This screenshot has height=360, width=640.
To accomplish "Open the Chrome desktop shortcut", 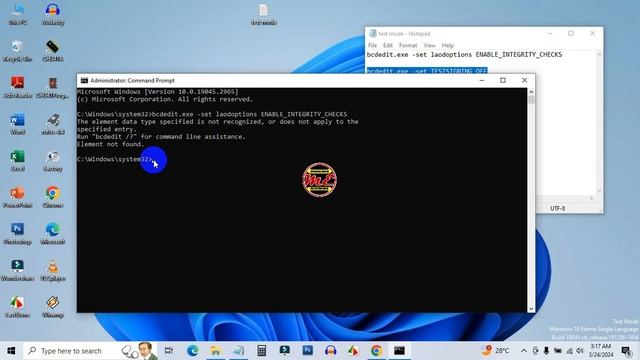I will click(53, 197).
